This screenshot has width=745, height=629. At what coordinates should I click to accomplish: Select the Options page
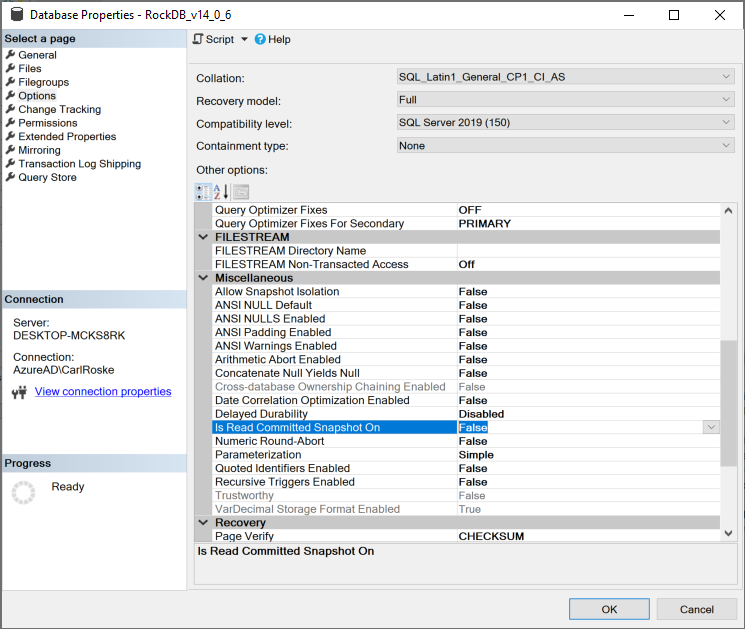pos(37,96)
